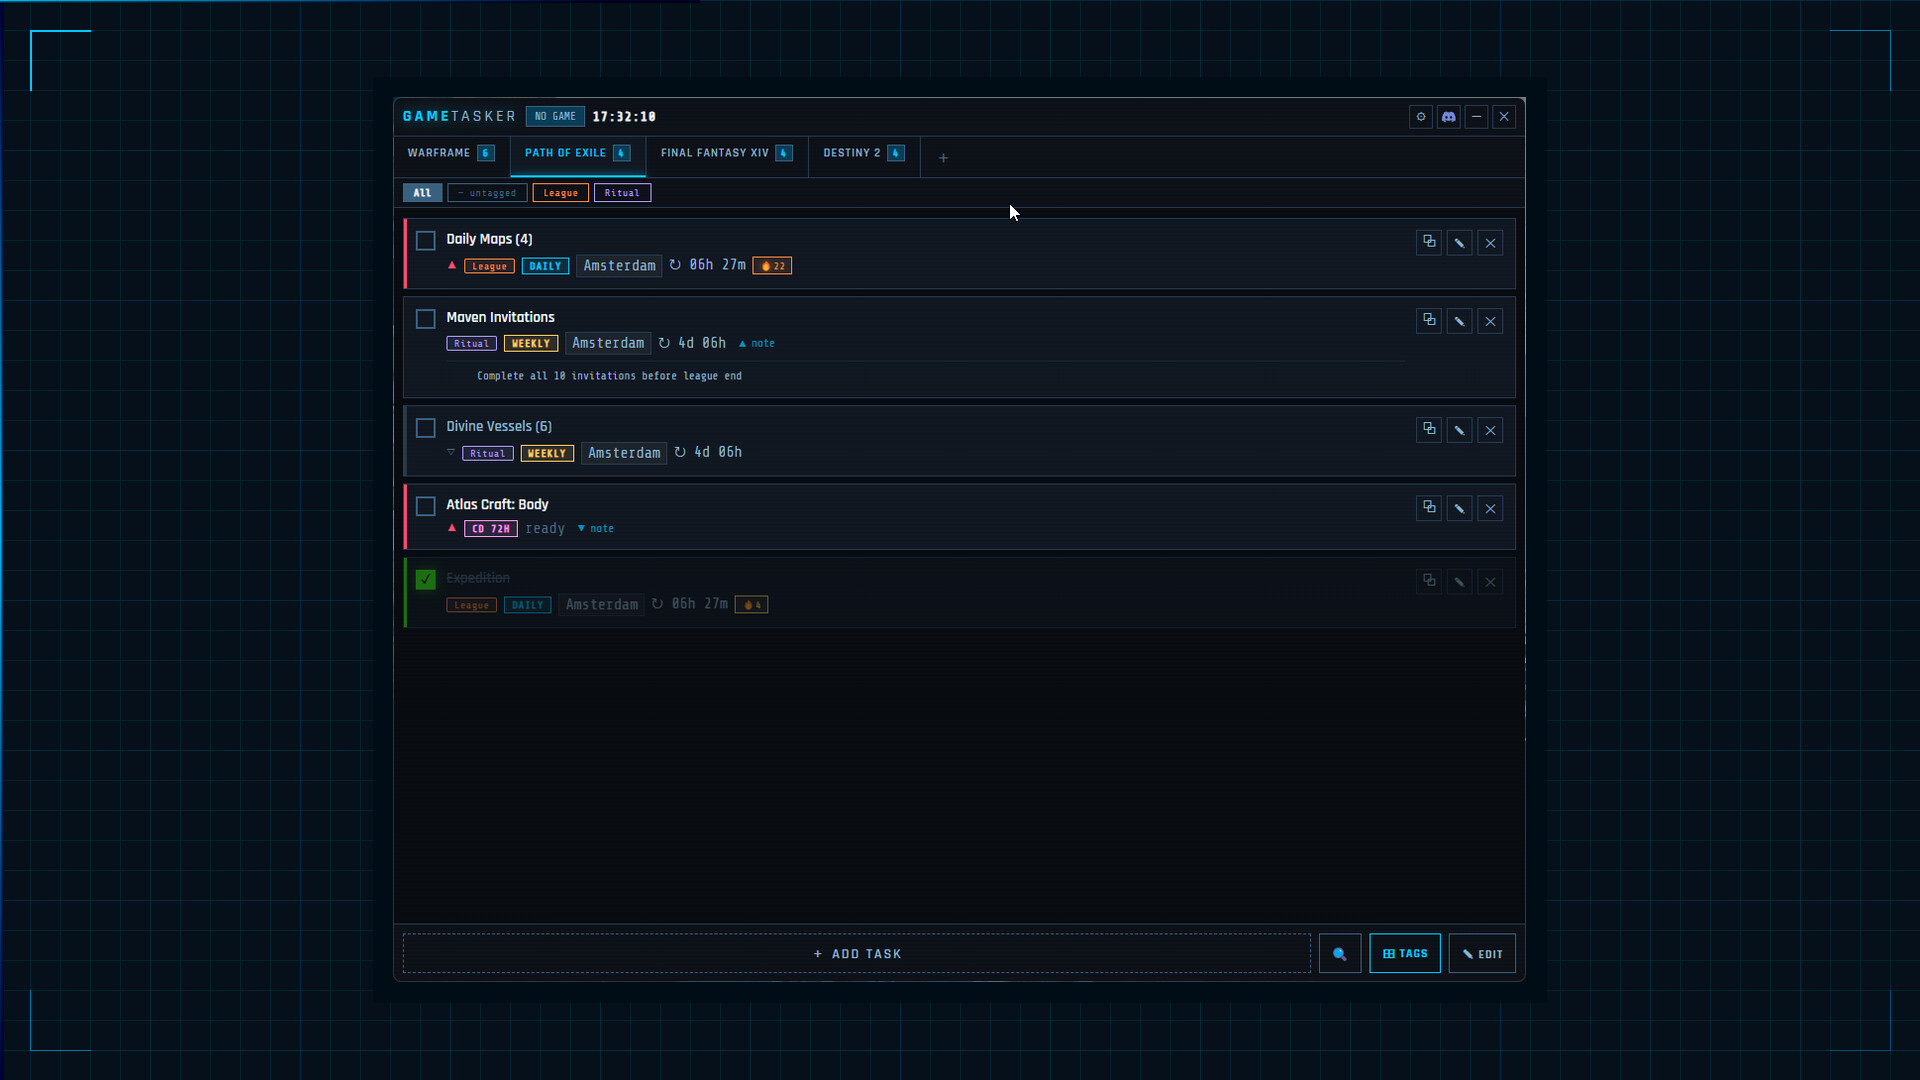This screenshot has height=1080, width=1920.
Task: Expand the Divine Vessels priority triangle
Action: 451,452
